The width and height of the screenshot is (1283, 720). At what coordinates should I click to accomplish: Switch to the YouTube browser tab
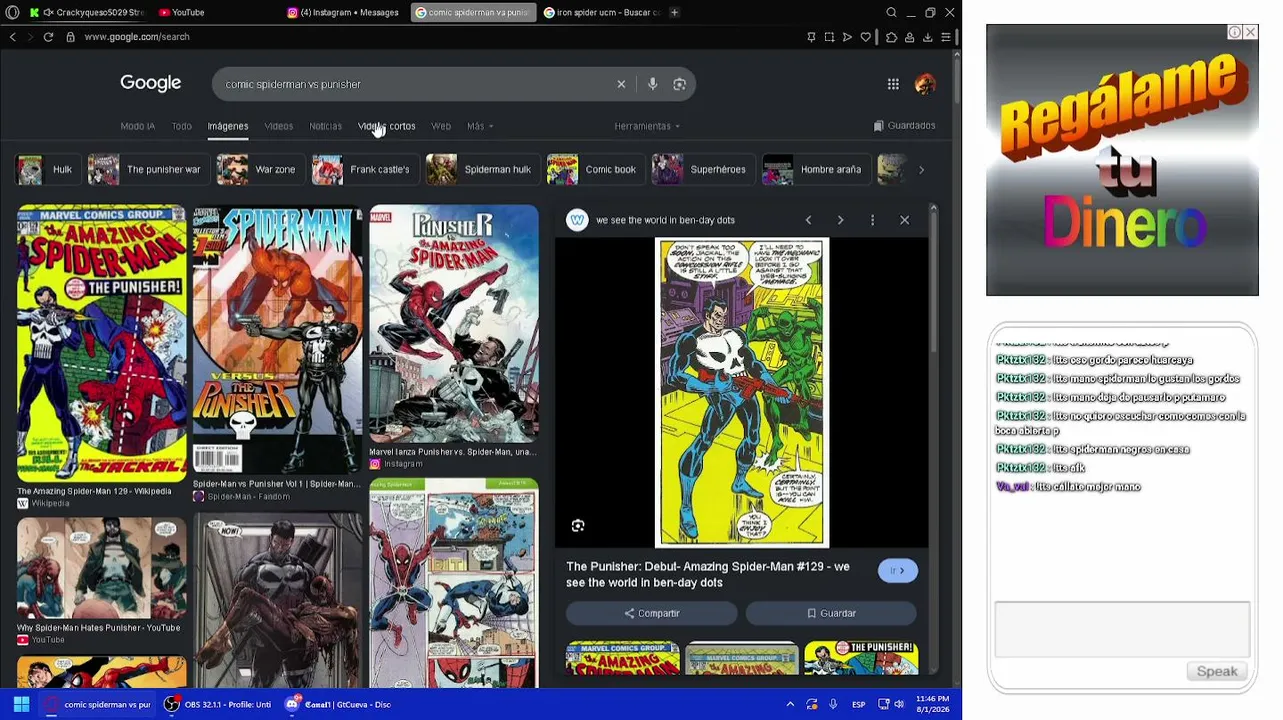(x=214, y=12)
